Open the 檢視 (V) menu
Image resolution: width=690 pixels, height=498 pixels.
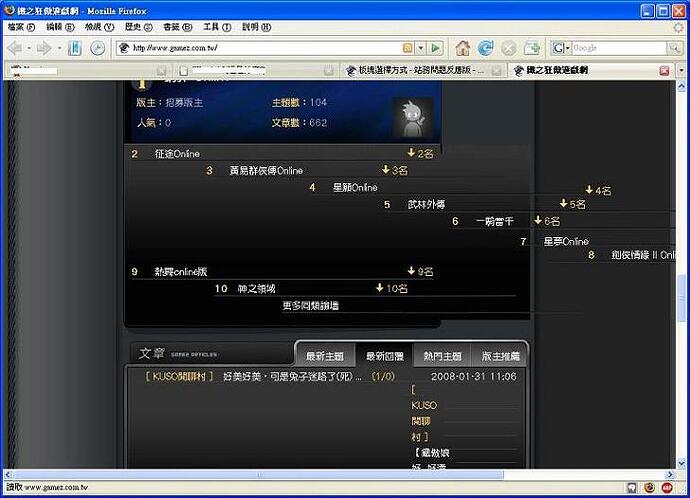[x=99, y=27]
